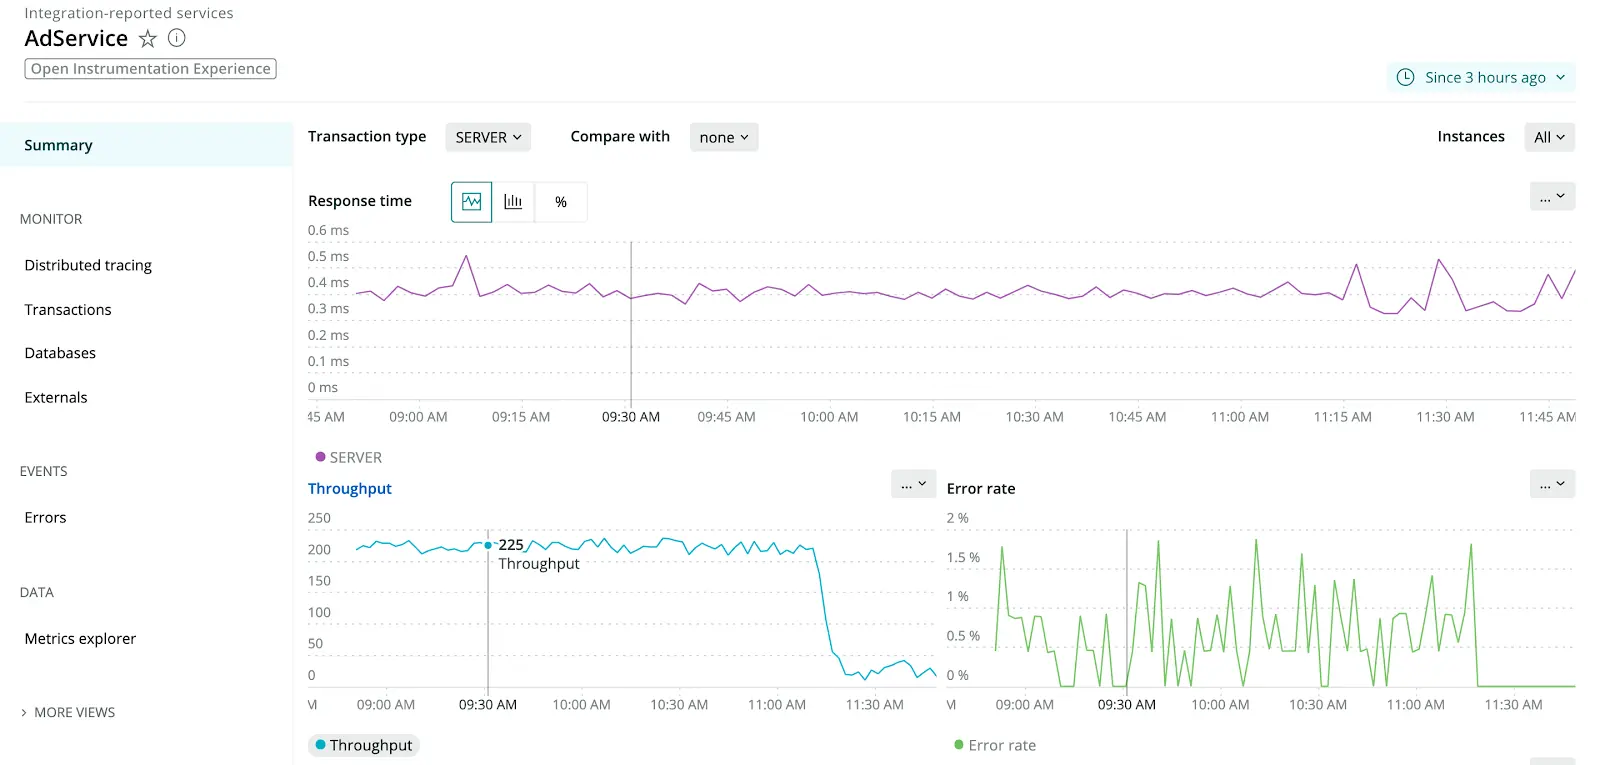Viewport: 1600px width, 765px height.
Task: Expand MORE VIEWS in the sidebar
Action: pyautogui.click(x=67, y=712)
